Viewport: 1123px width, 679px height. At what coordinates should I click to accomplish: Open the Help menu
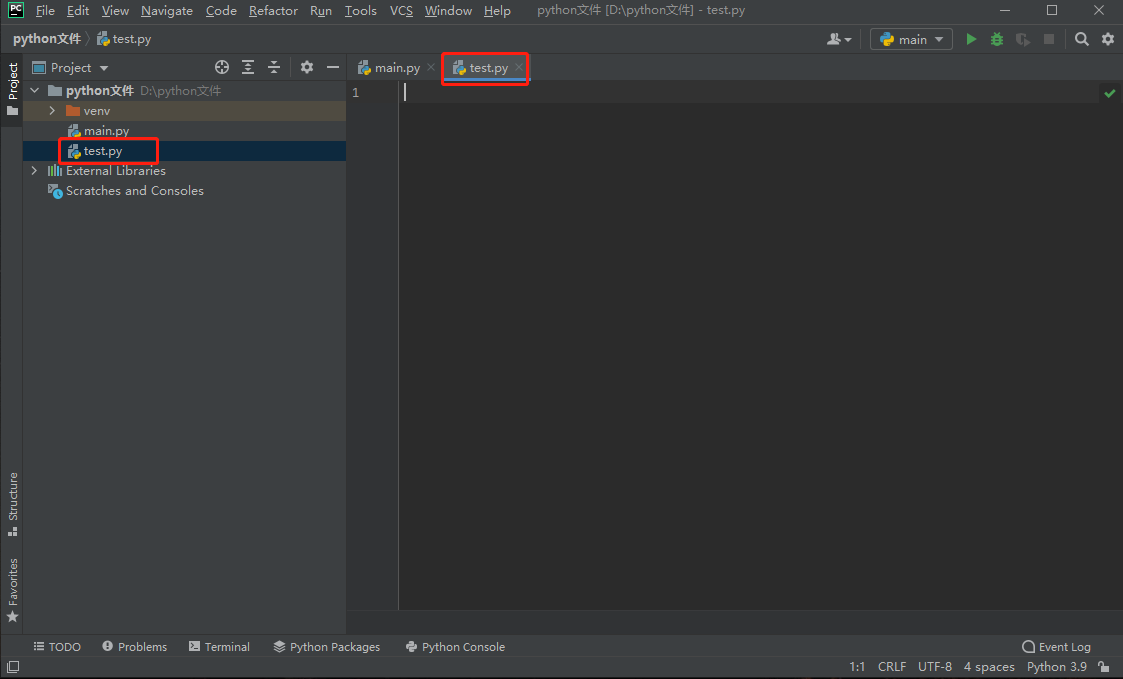point(497,11)
